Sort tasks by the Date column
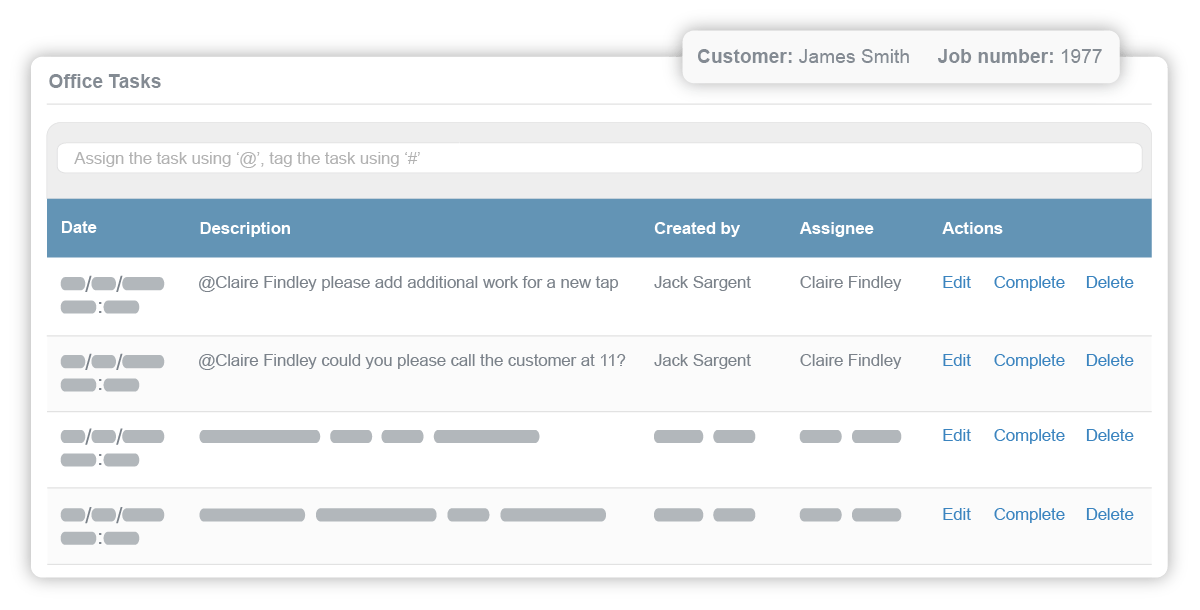The image size is (1200, 610). (x=78, y=227)
